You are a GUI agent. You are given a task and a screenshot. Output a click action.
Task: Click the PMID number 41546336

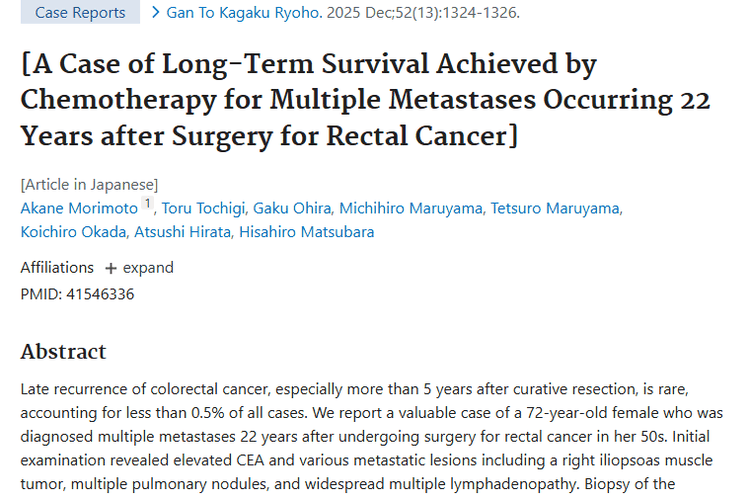point(99,294)
